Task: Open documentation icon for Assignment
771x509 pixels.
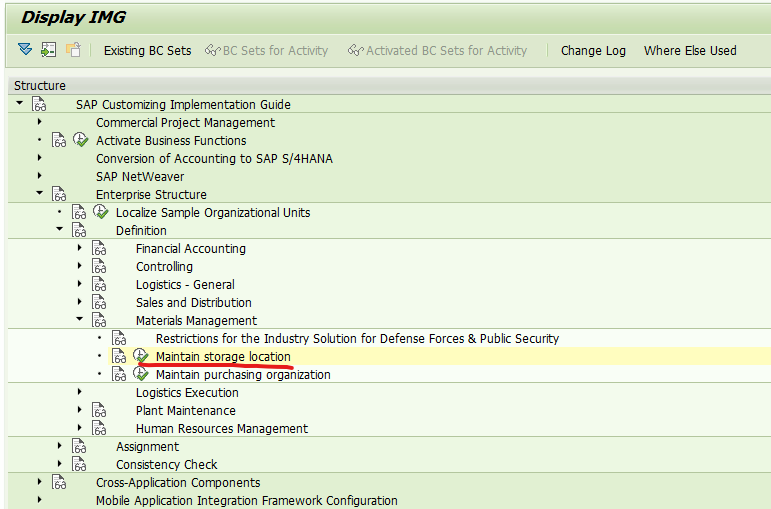Action: [79, 447]
